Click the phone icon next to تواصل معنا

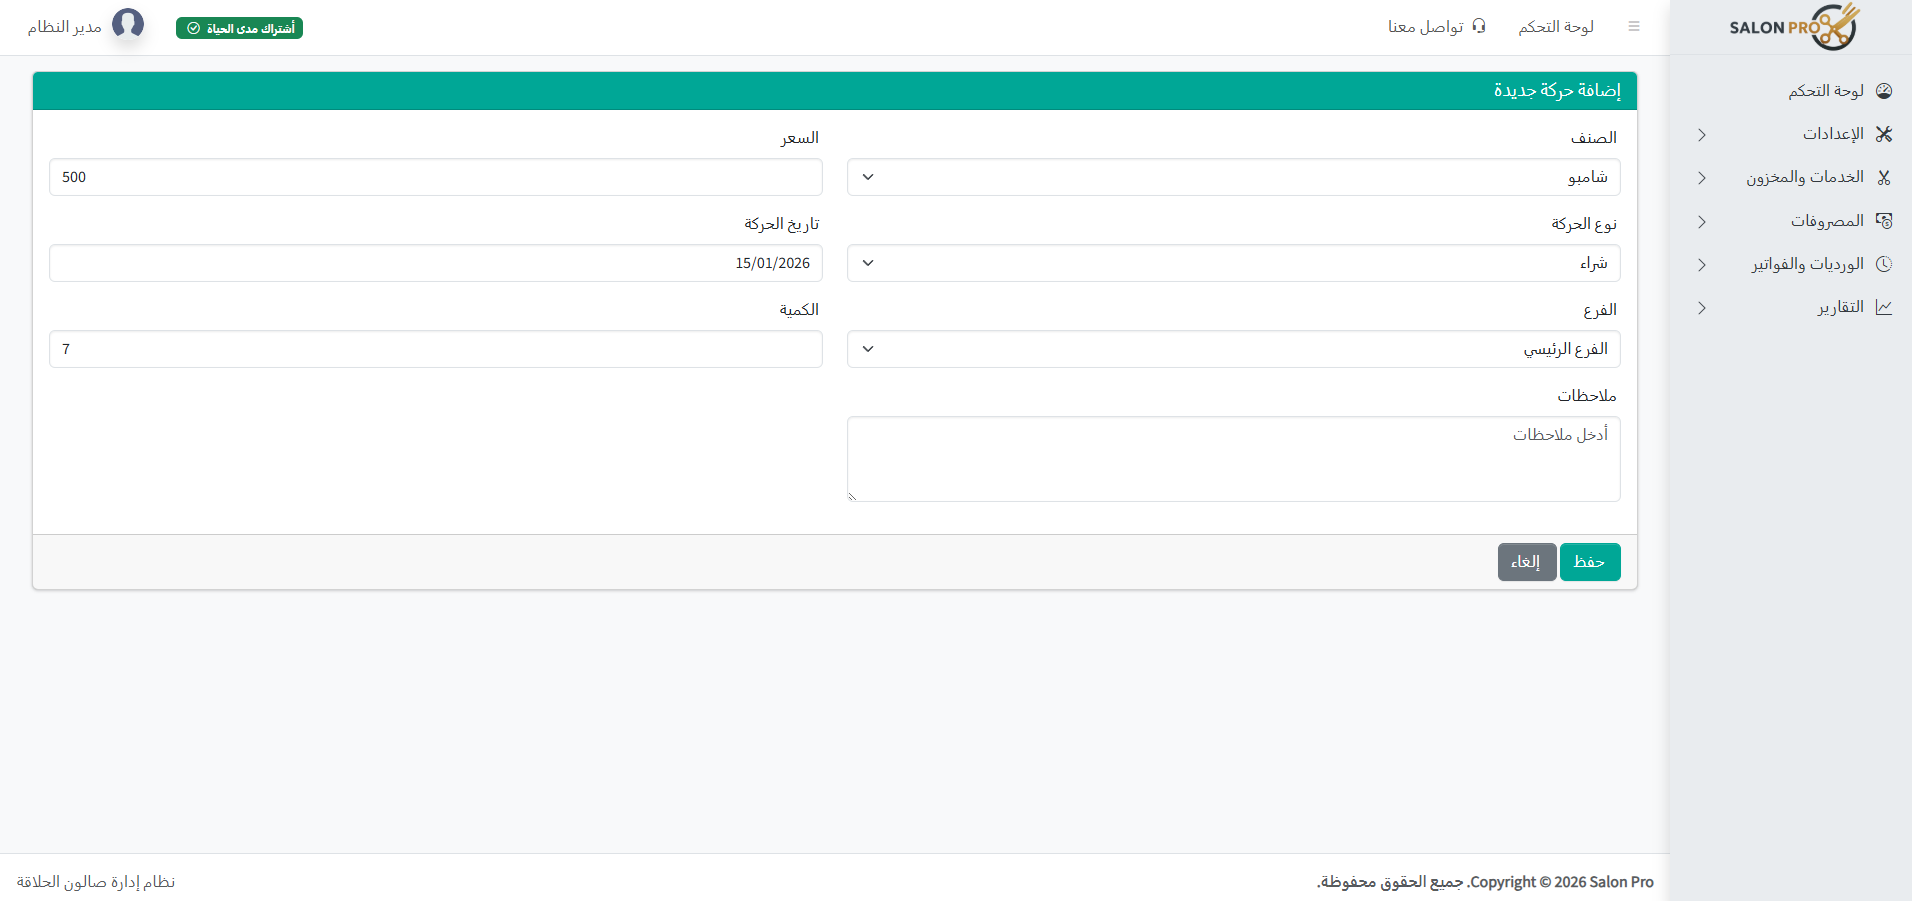[x=1479, y=26]
